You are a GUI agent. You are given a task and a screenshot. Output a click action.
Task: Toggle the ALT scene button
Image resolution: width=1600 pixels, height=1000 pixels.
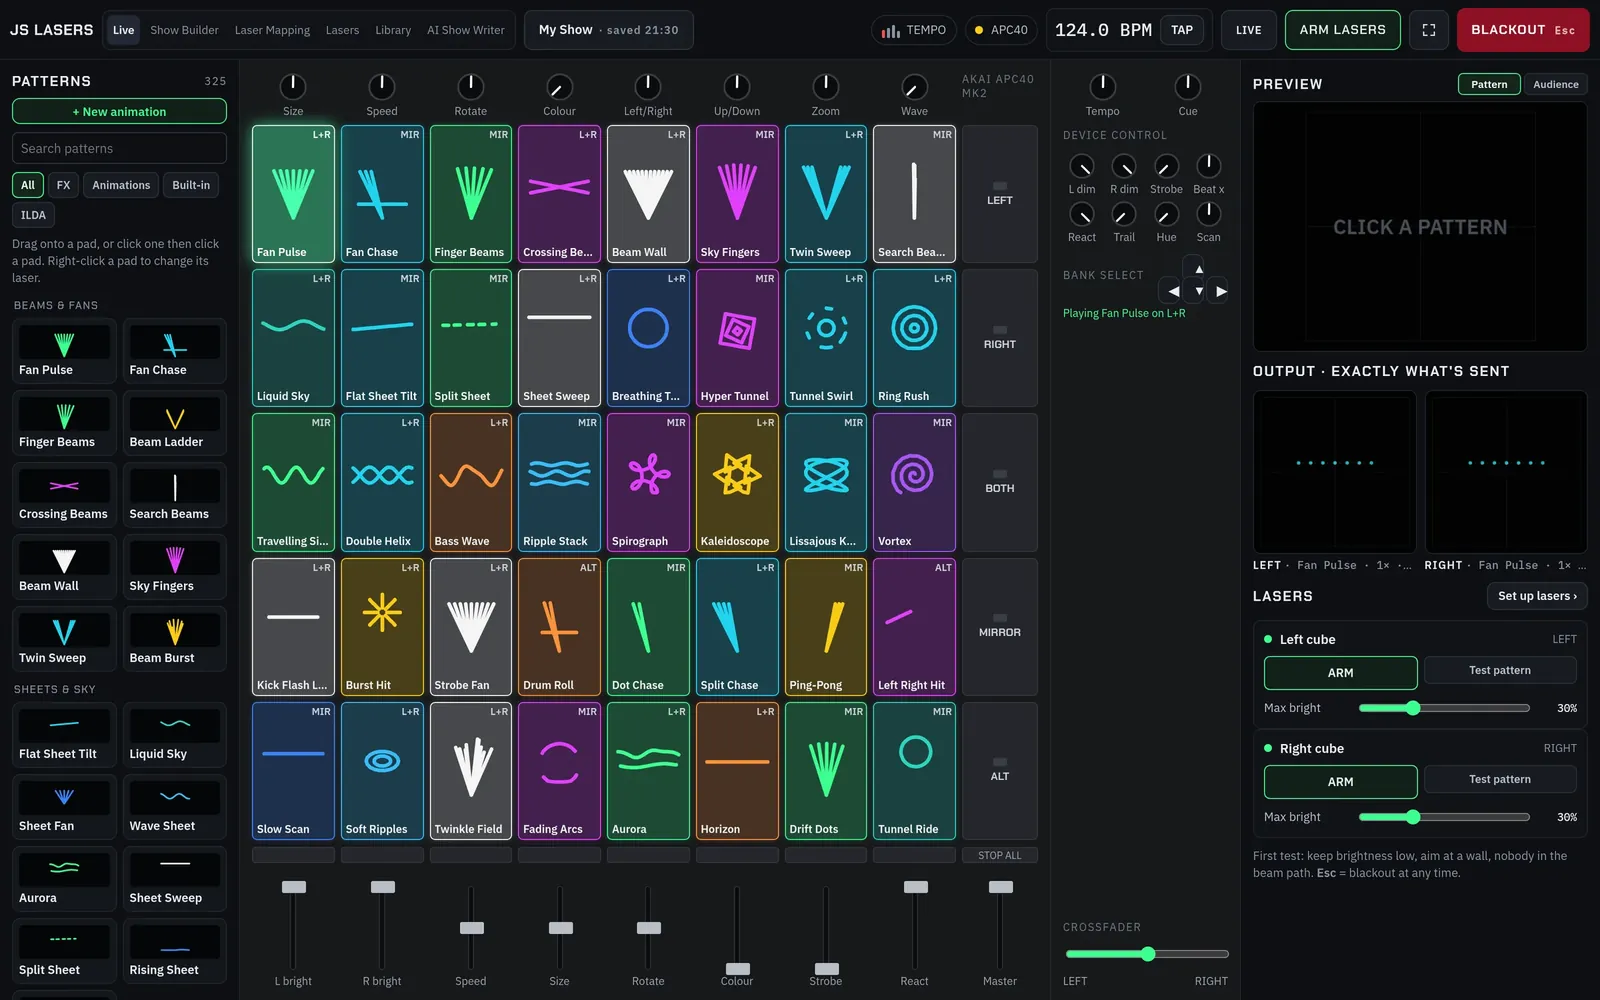1000,771
